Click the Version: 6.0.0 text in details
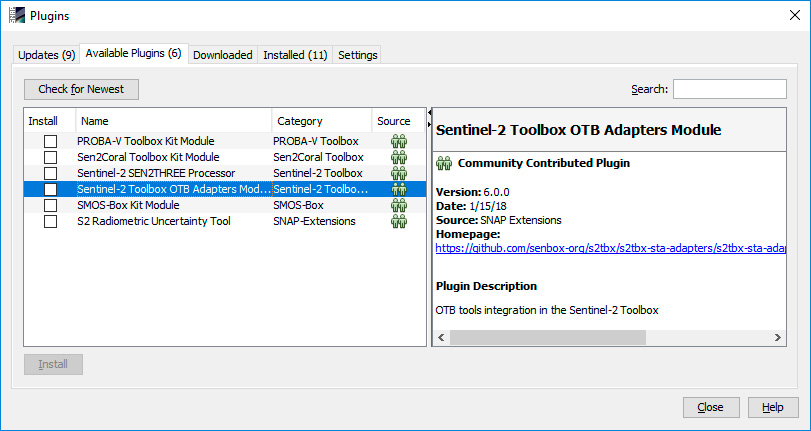Viewport: 811px width, 431px height. [x=473, y=192]
